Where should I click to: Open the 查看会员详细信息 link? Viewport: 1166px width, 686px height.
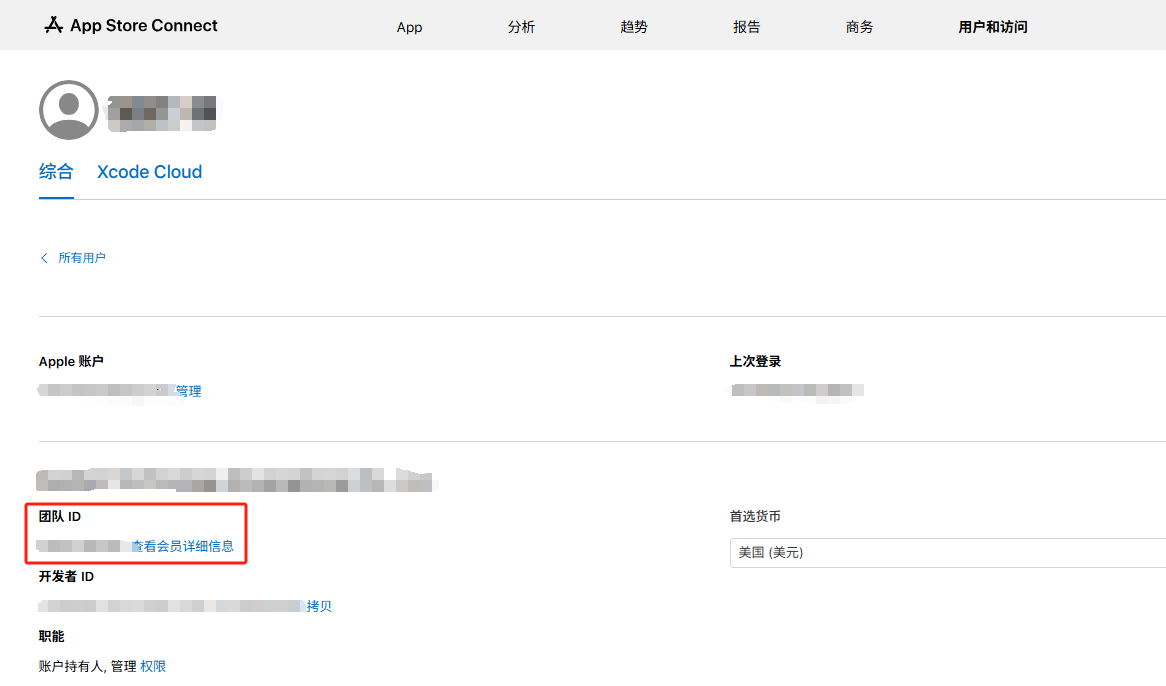[182, 546]
